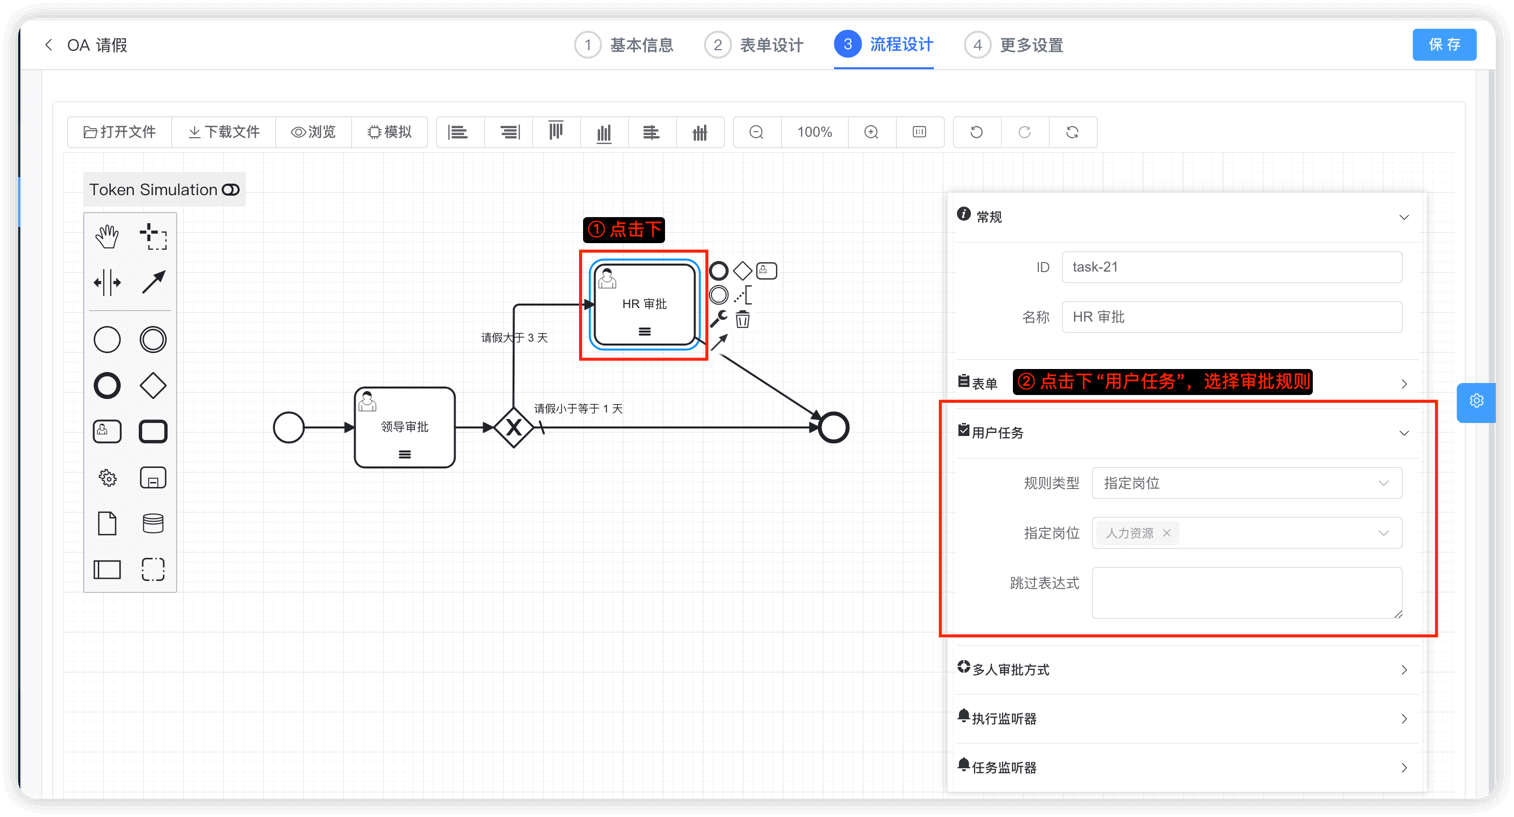Screen dimensions: 1514x817
Task: Open the 规则类型 dropdown
Action: (x=1246, y=483)
